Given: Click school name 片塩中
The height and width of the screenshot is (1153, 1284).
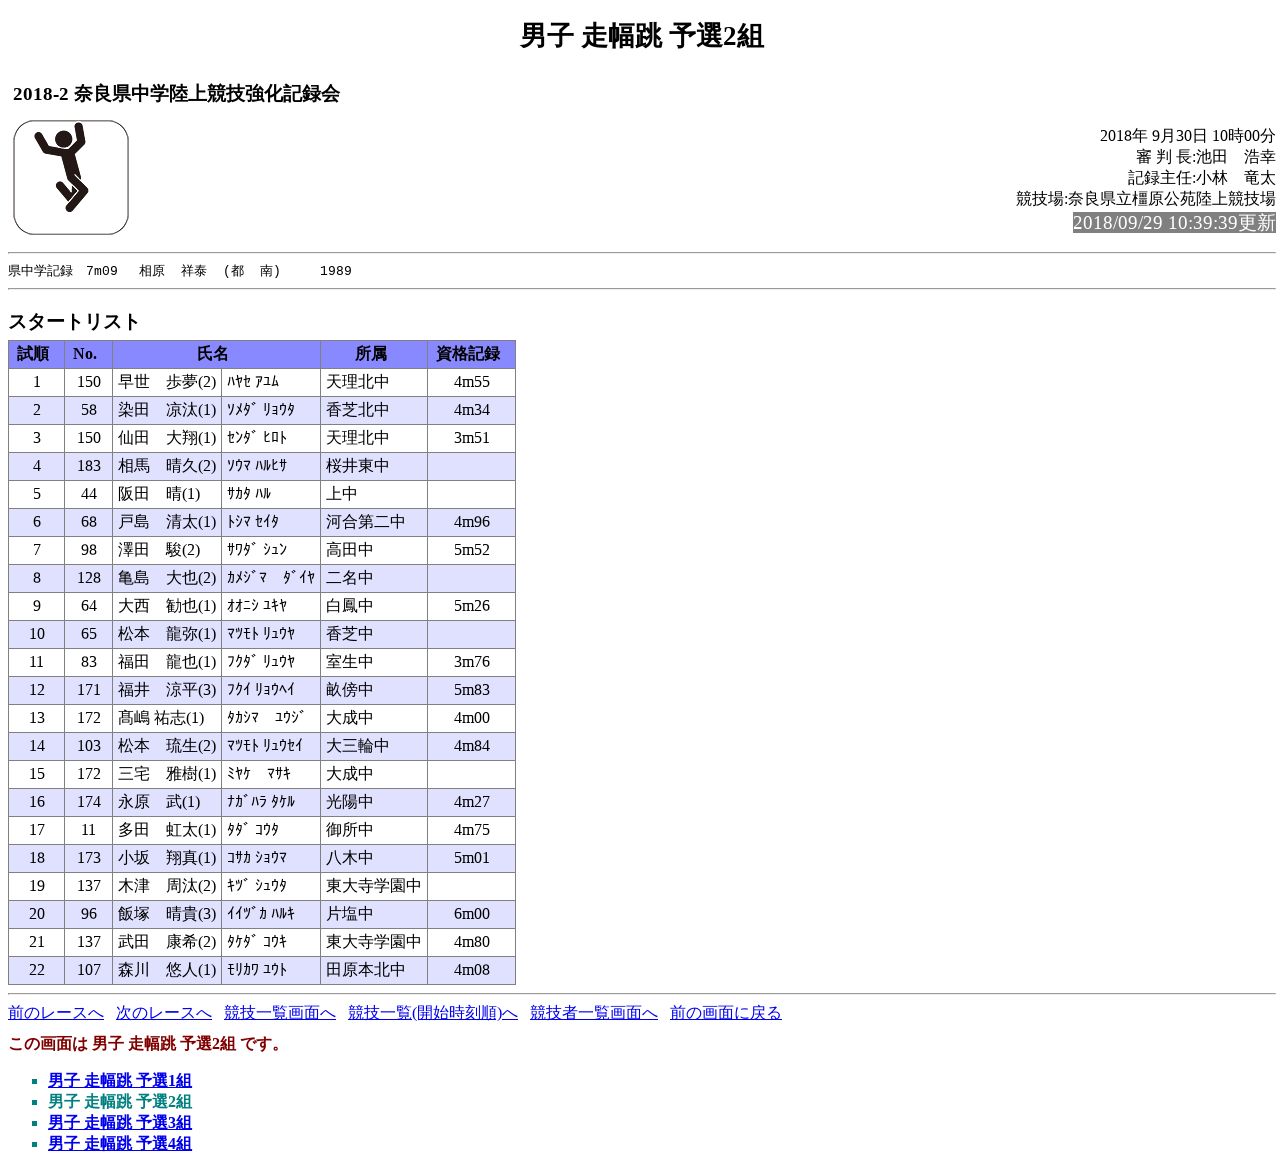Looking at the screenshot, I should [x=350, y=914].
